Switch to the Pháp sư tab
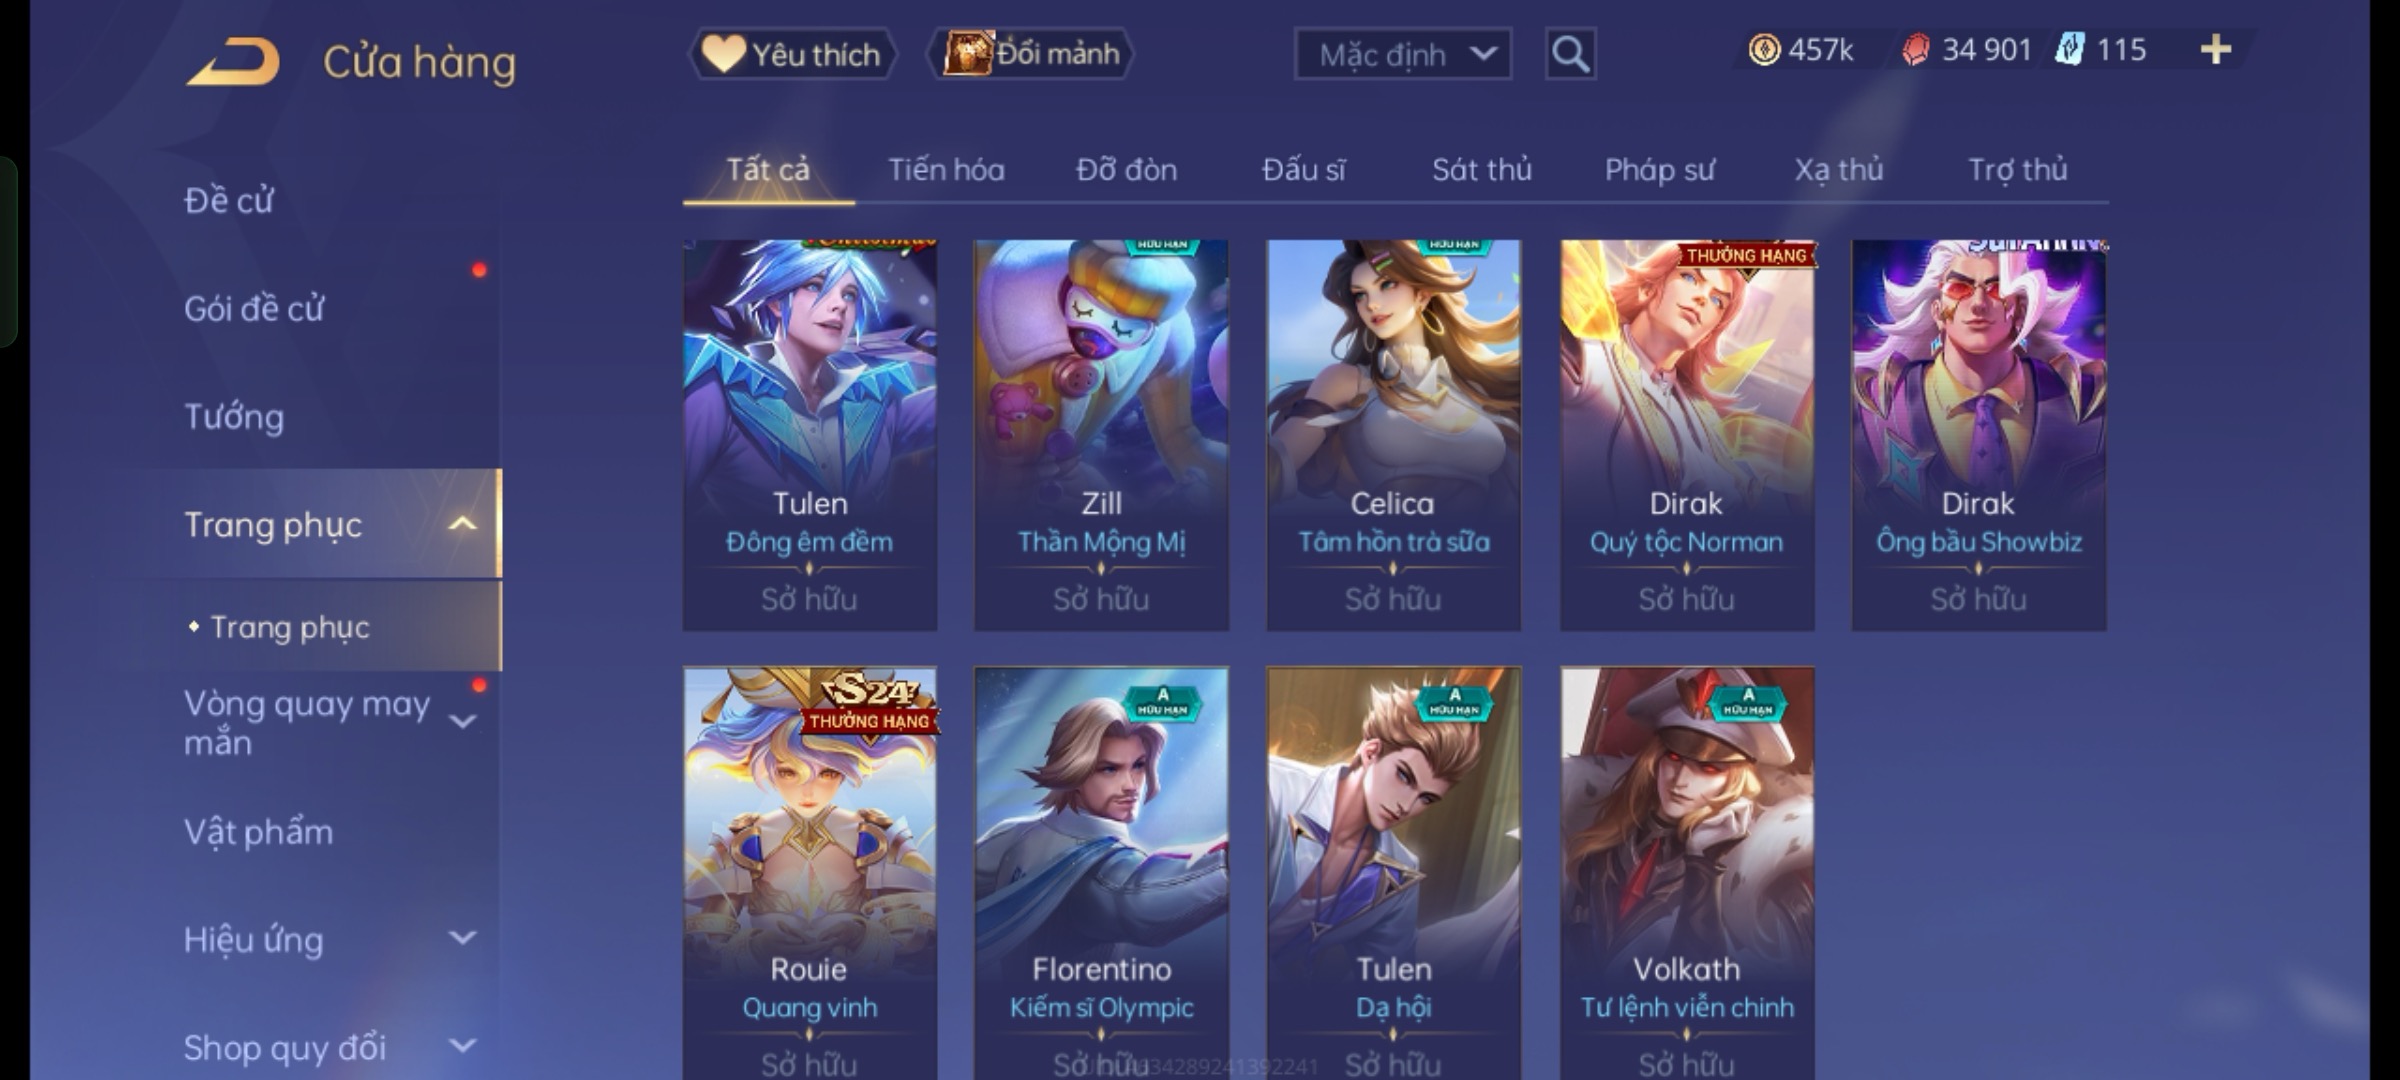The image size is (2400, 1080). point(1659,170)
